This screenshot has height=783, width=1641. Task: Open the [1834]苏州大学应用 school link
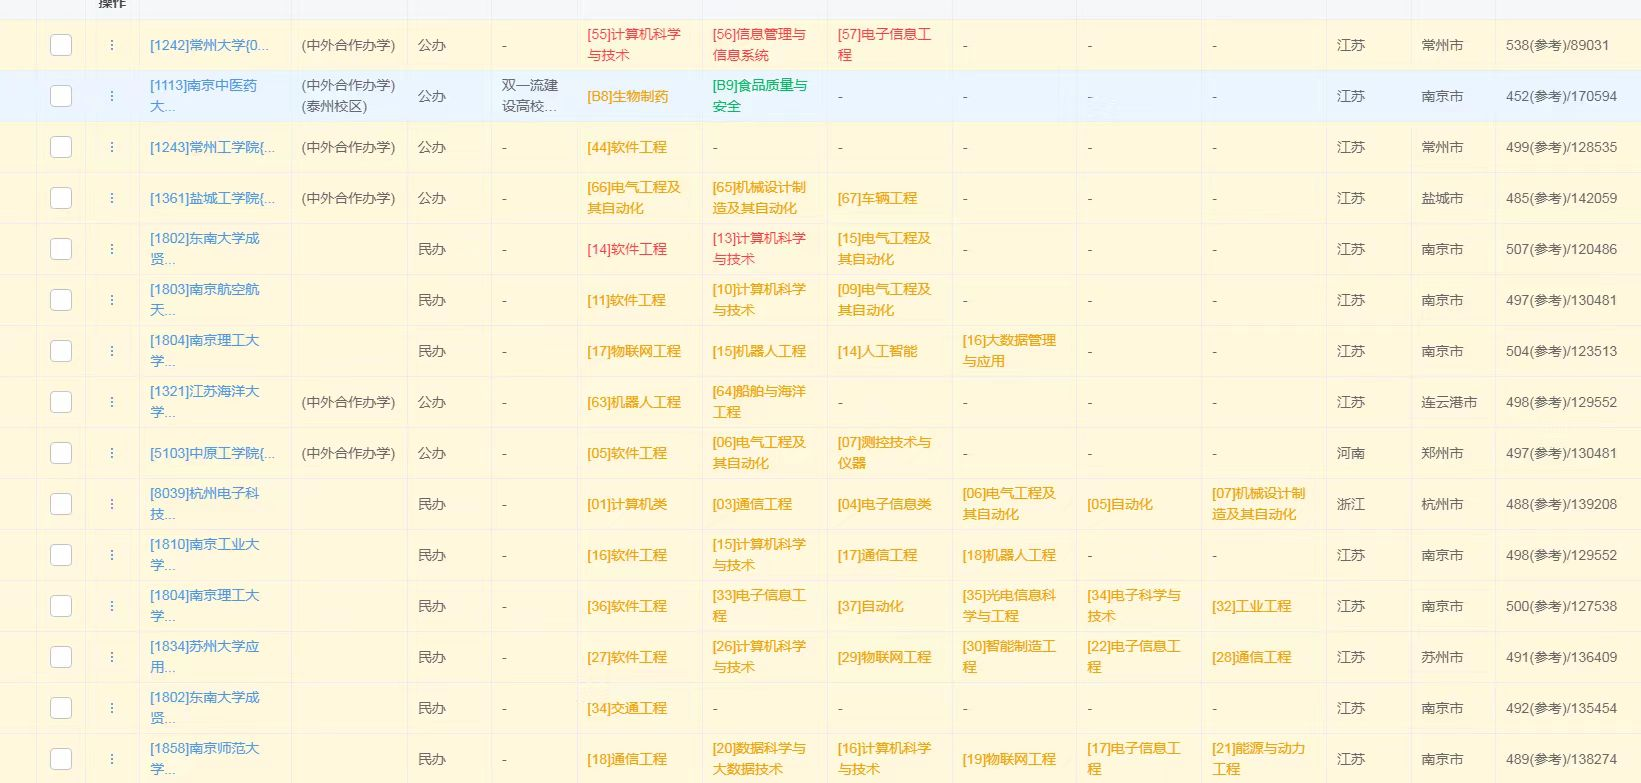pyautogui.click(x=204, y=657)
